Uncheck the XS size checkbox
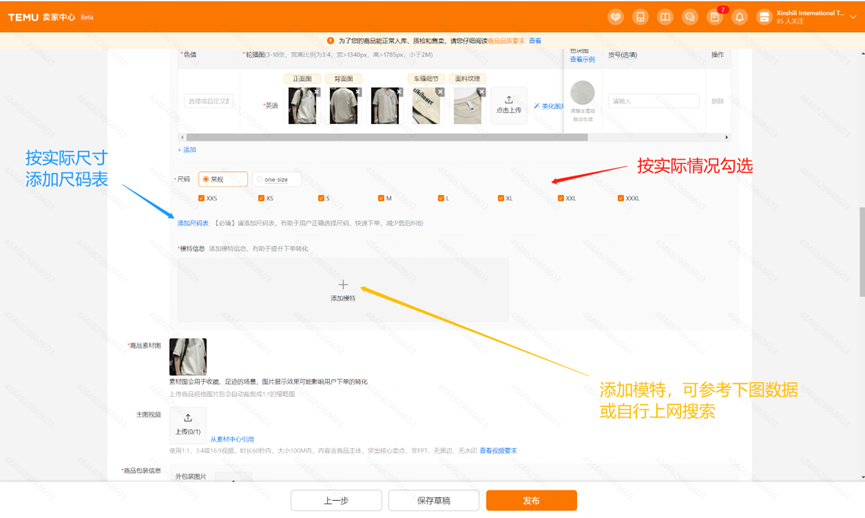Image resolution: width=865 pixels, height=518 pixels. click(261, 198)
